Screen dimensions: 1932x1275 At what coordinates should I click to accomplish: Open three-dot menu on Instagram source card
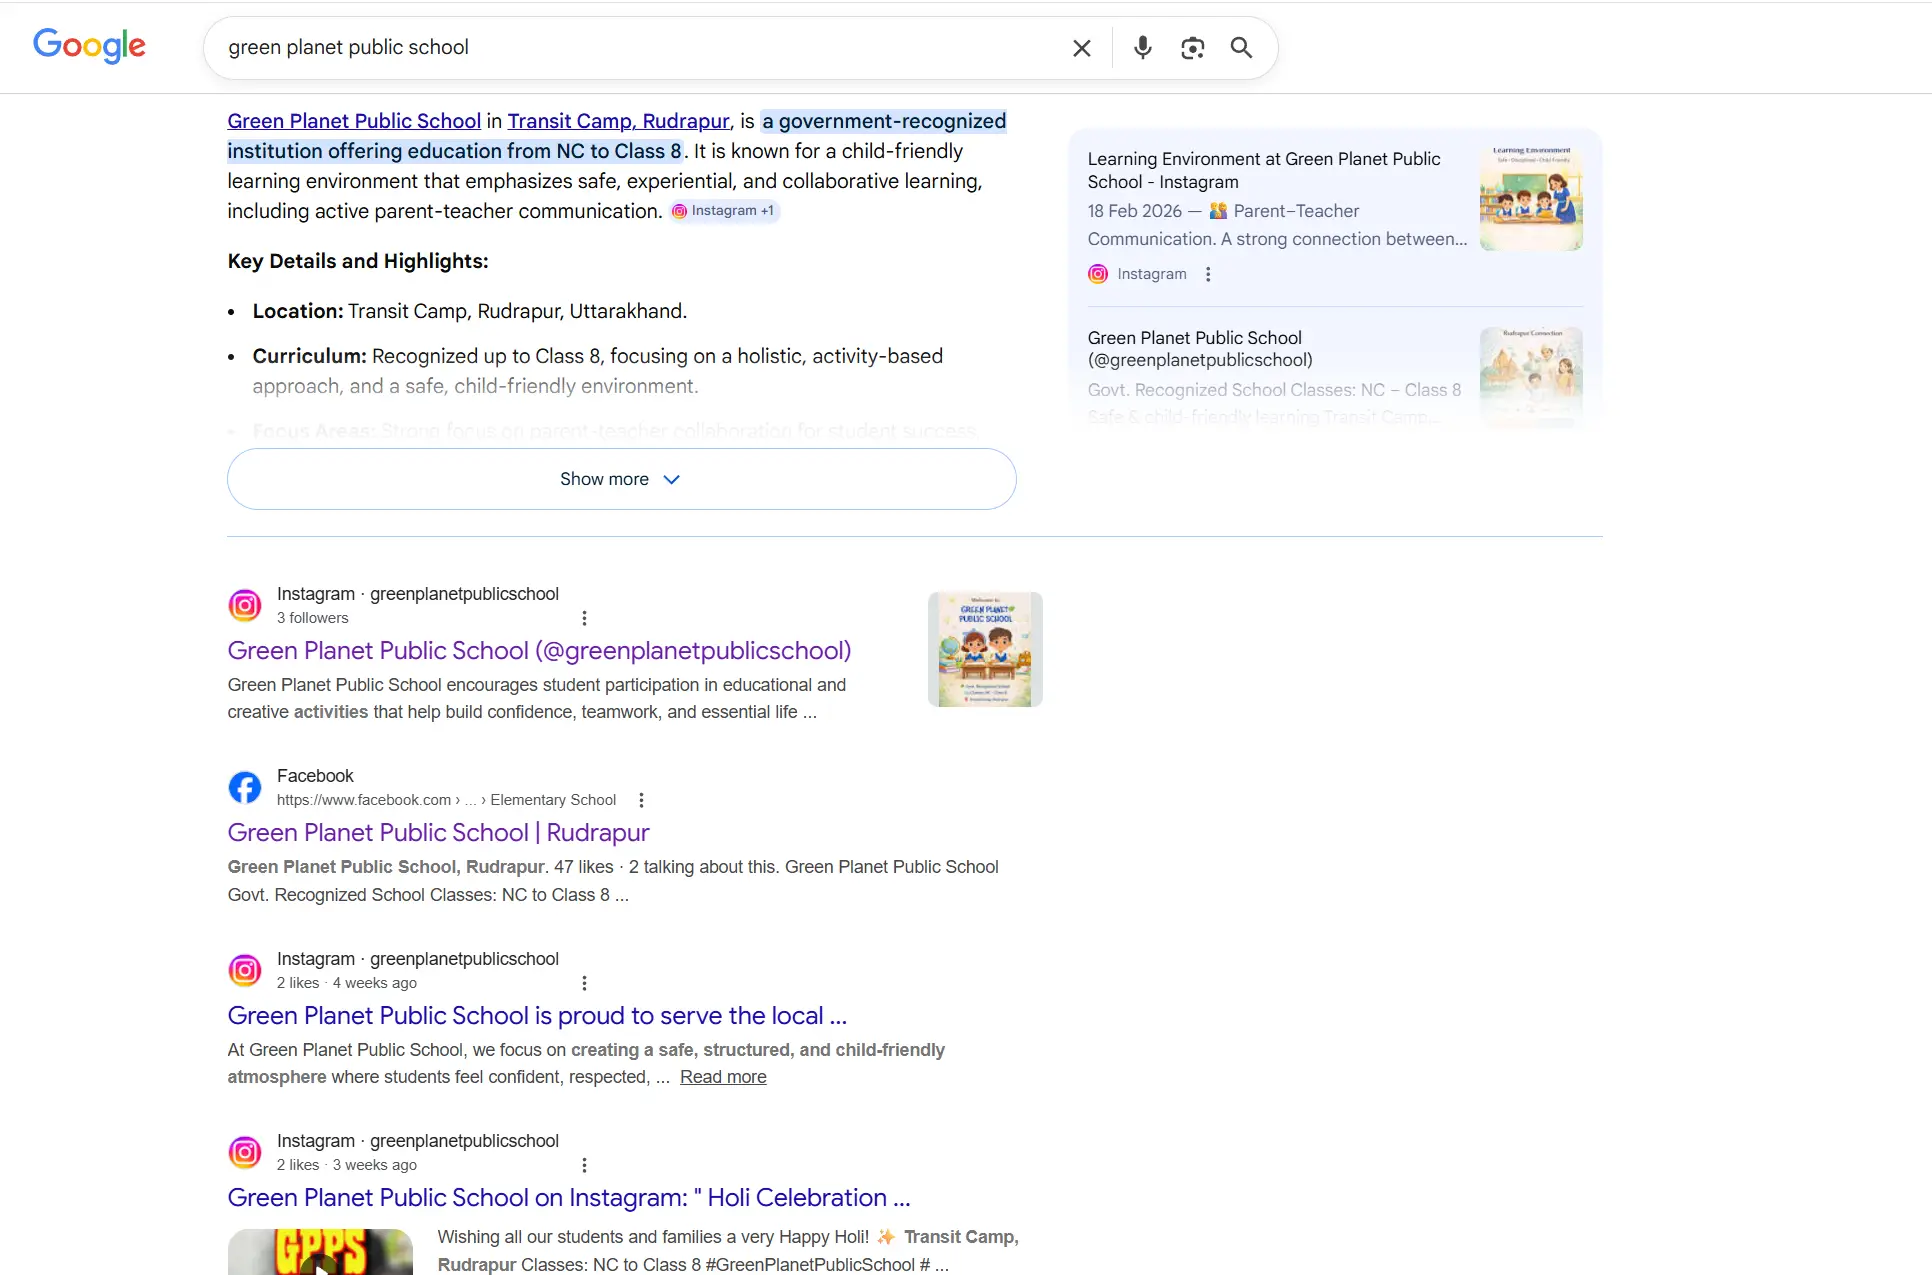(x=1208, y=274)
